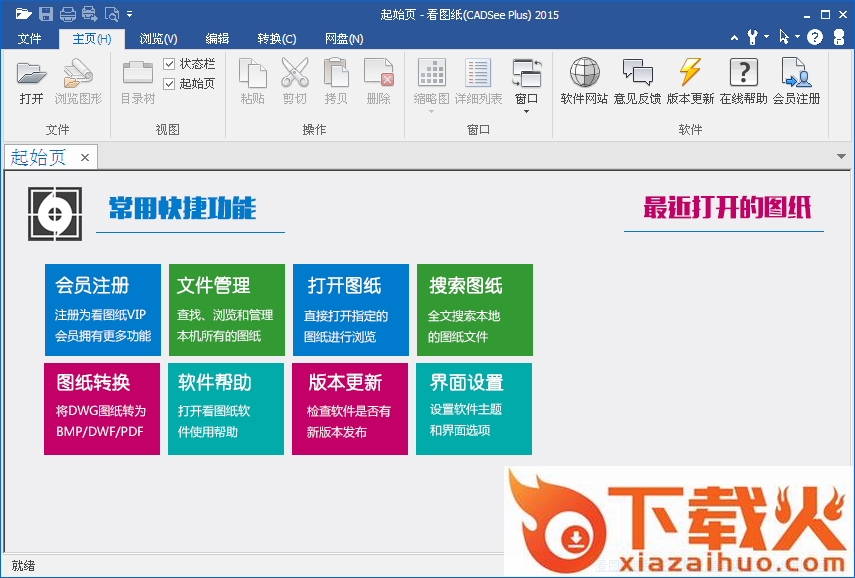Image resolution: width=855 pixels, height=578 pixels.
Task: Click the save icon in quick access toolbar
Action: pos(46,14)
